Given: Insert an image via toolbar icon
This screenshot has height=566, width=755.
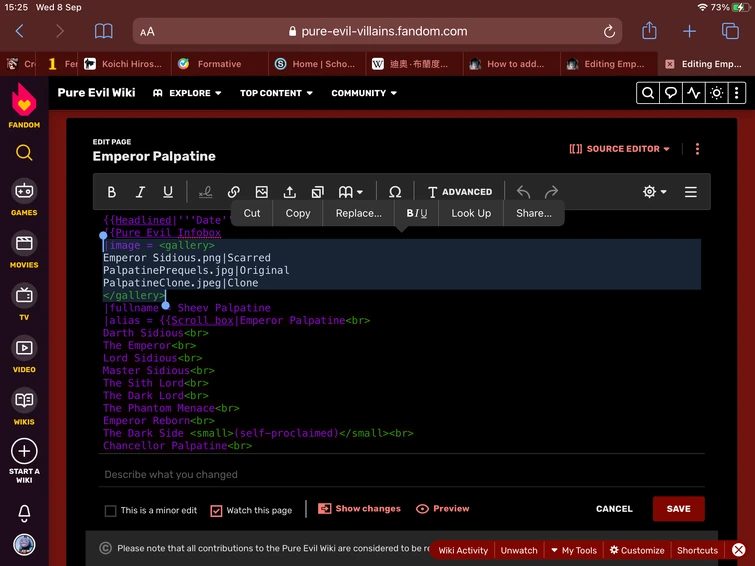Looking at the screenshot, I should [261, 192].
